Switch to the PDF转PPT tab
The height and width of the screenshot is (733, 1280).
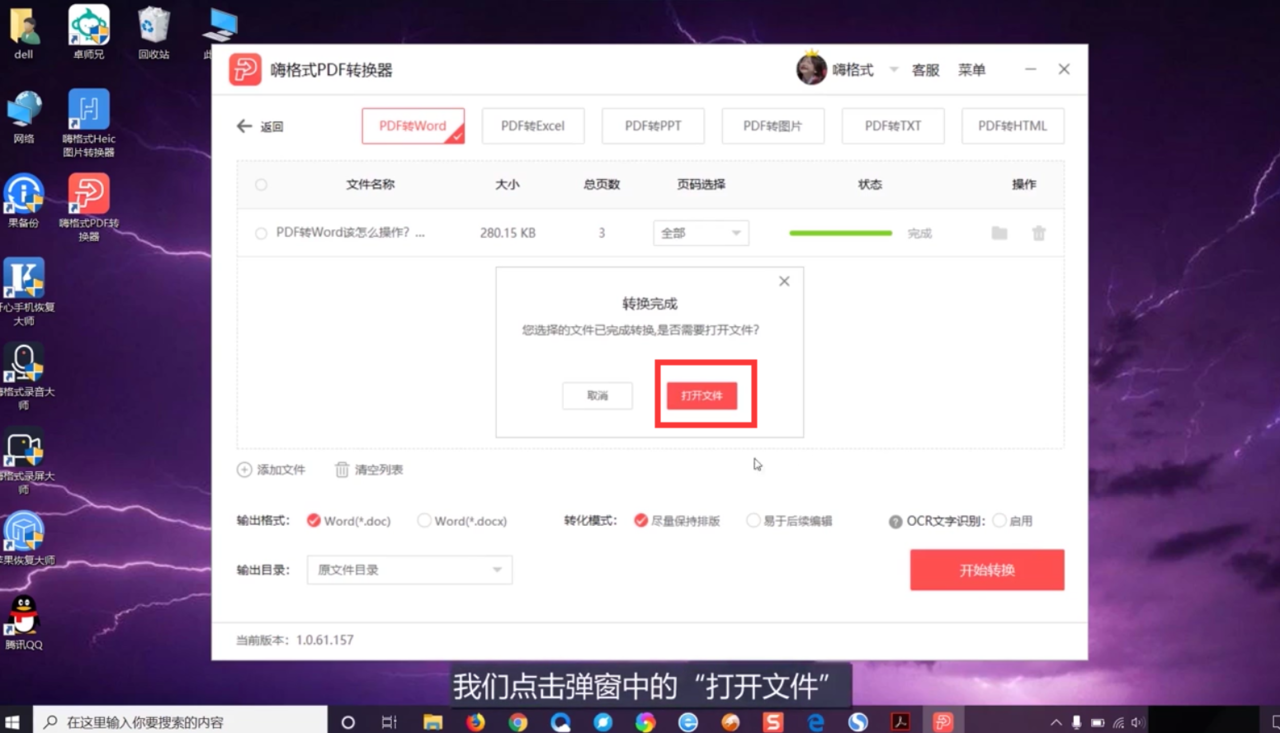click(x=653, y=126)
